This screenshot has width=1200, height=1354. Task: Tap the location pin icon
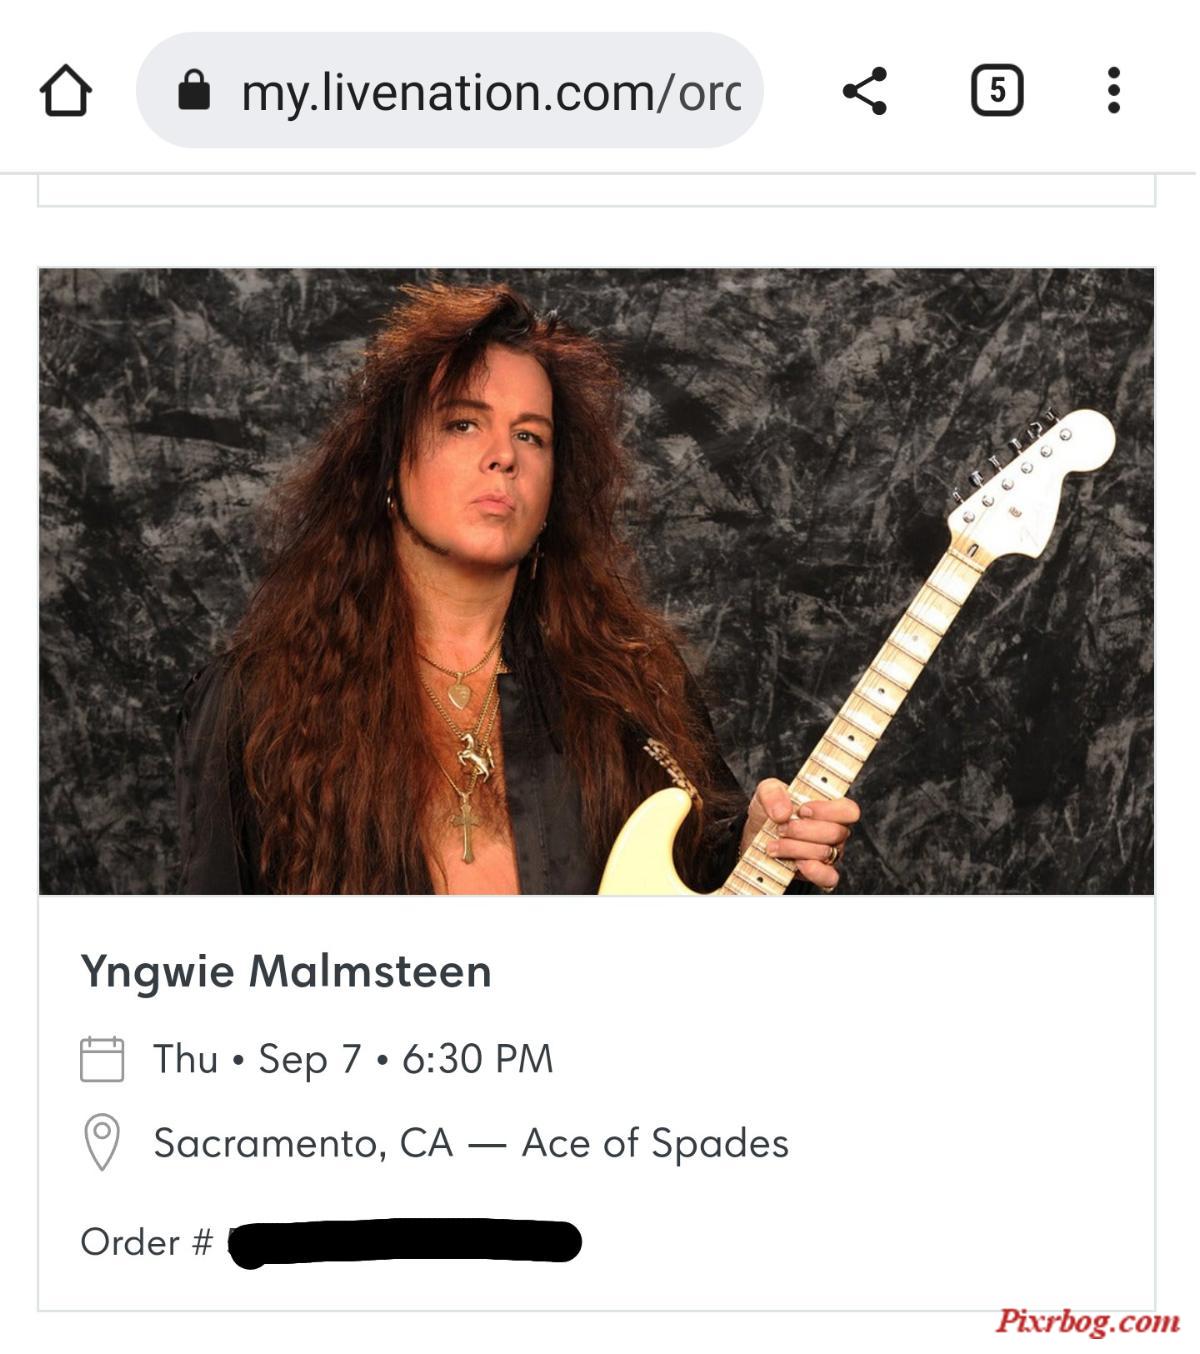(102, 1142)
